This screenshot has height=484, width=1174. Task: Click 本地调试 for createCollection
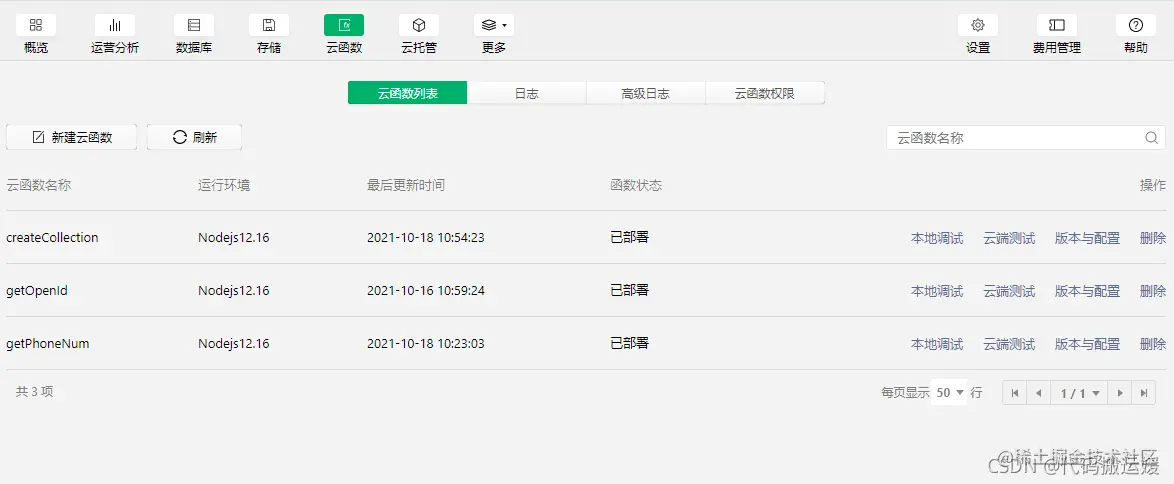(937, 238)
